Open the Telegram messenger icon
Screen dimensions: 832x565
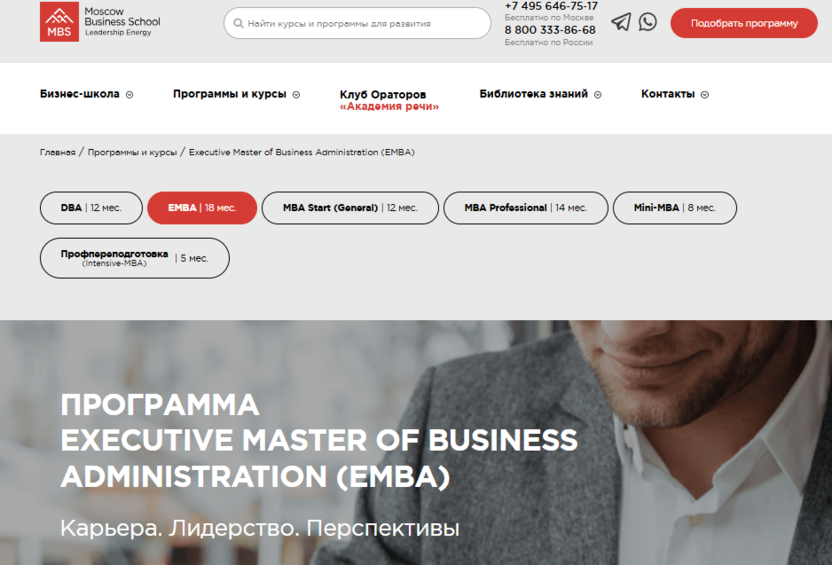click(621, 22)
